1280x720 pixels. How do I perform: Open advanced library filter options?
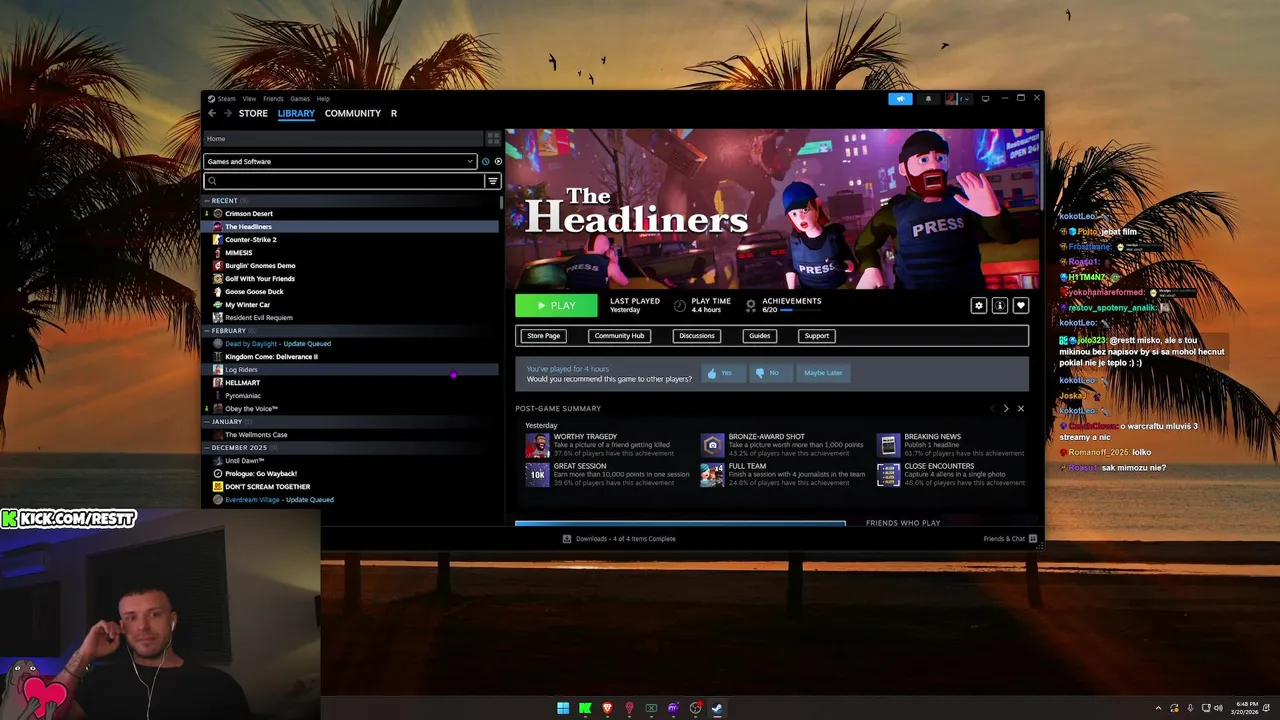tap(492, 181)
